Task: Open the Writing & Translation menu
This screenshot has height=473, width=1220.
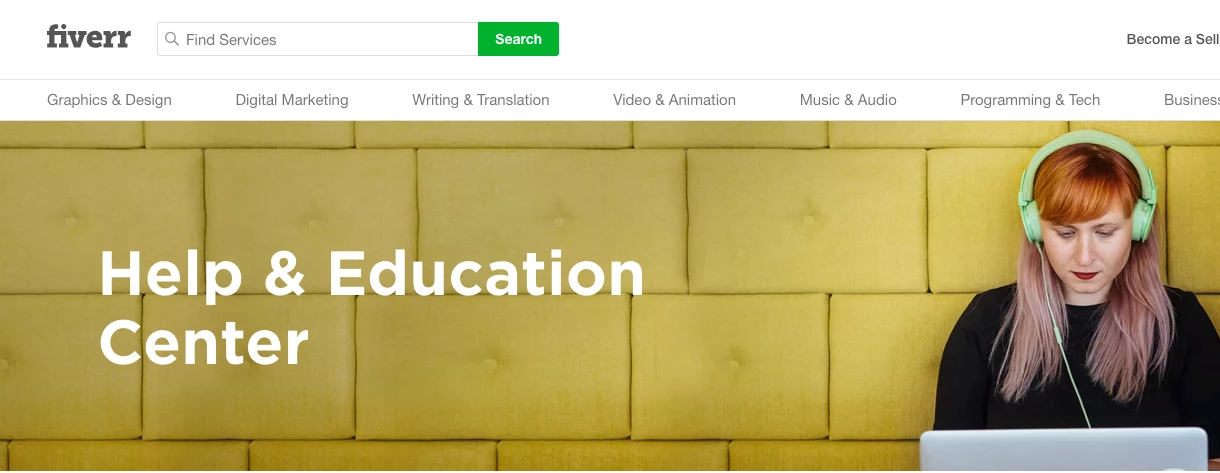Action: coord(481,100)
